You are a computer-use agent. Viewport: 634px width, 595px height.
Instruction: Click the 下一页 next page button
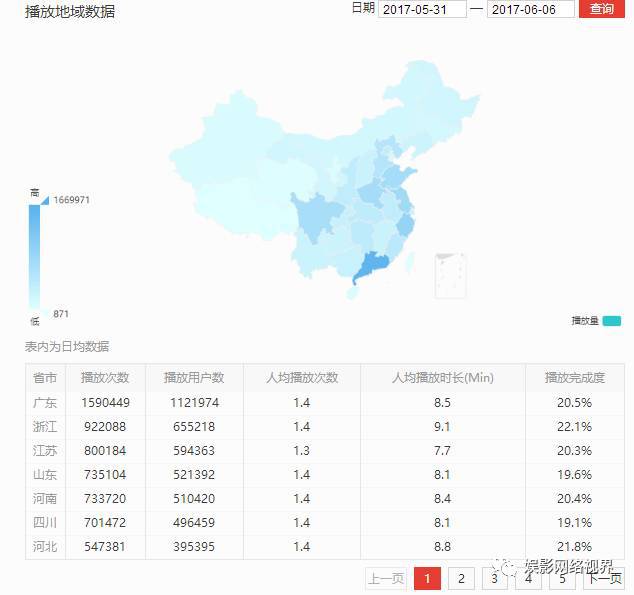604,579
